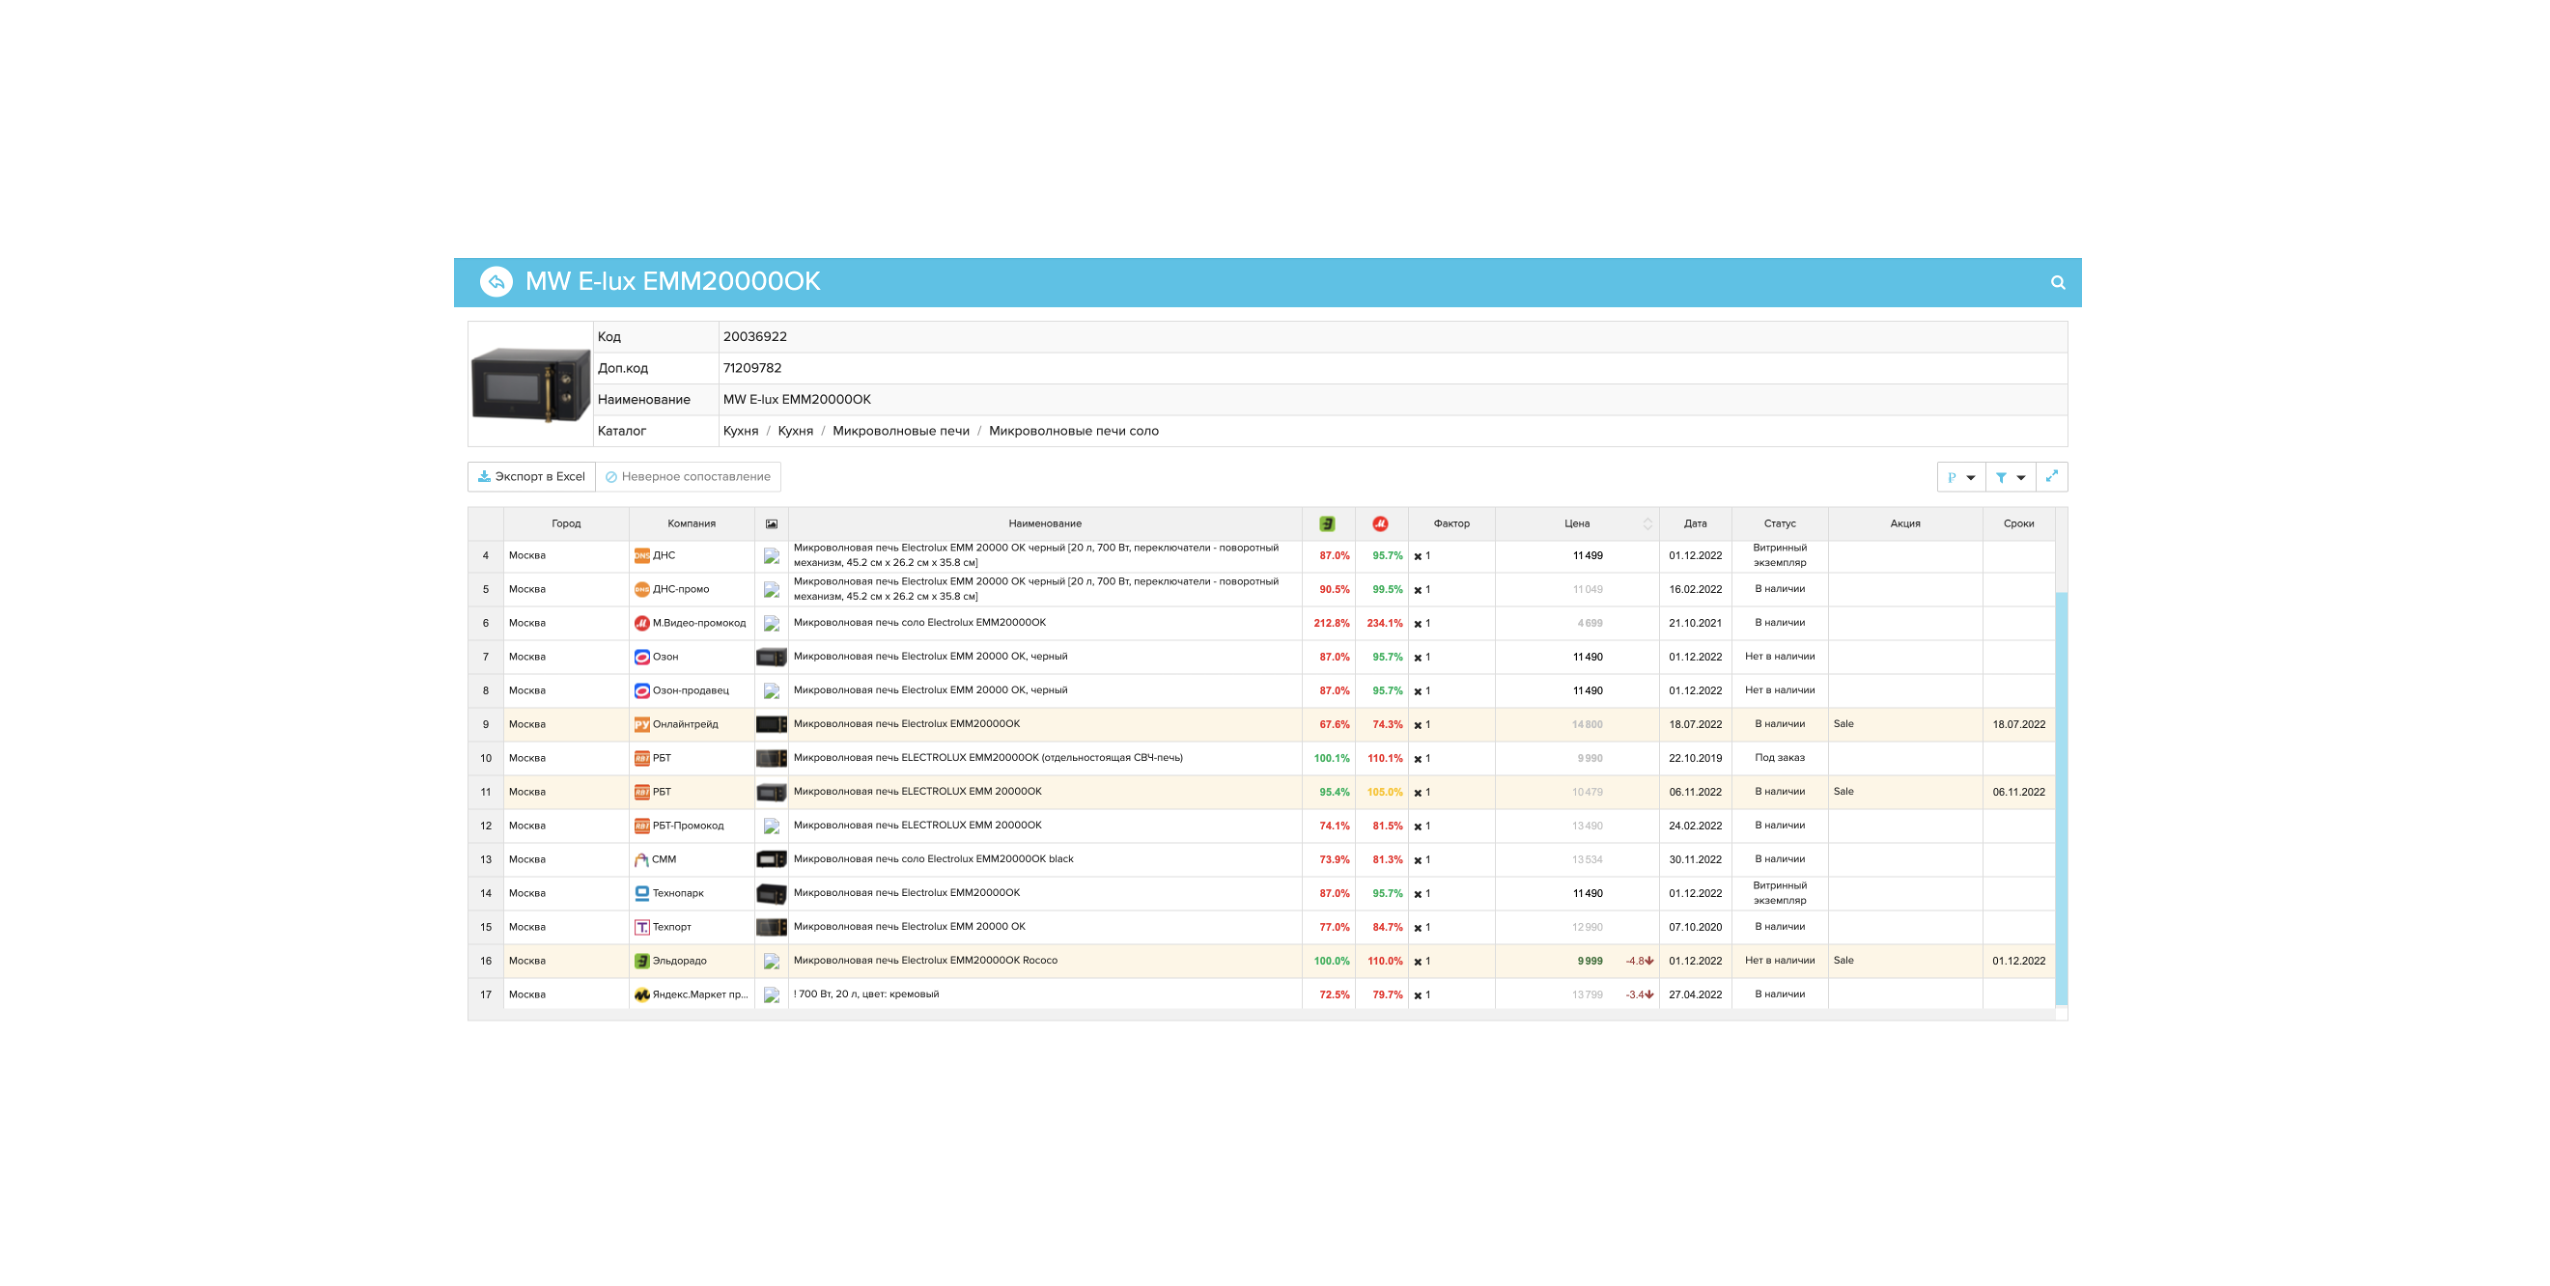Click the Eldorado green logo column header
This screenshot has width=2550, height=1286.
click(1326, 523)
